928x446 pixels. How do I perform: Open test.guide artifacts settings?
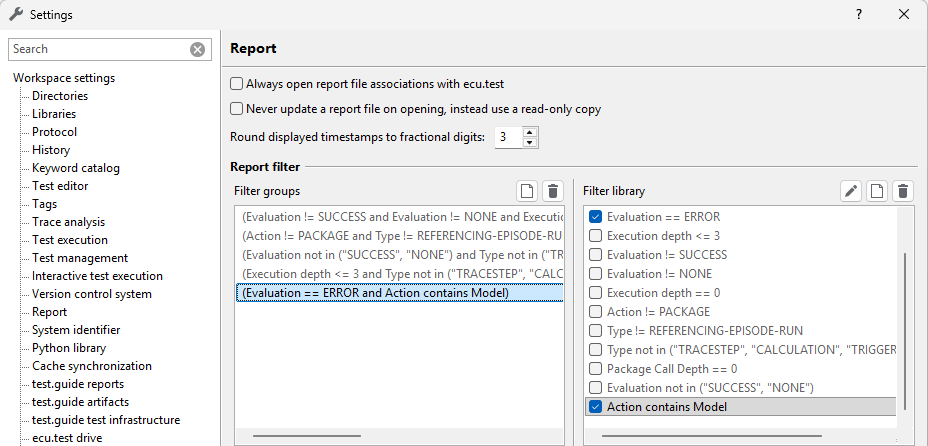pyautogui.click(x=80, y=402)
